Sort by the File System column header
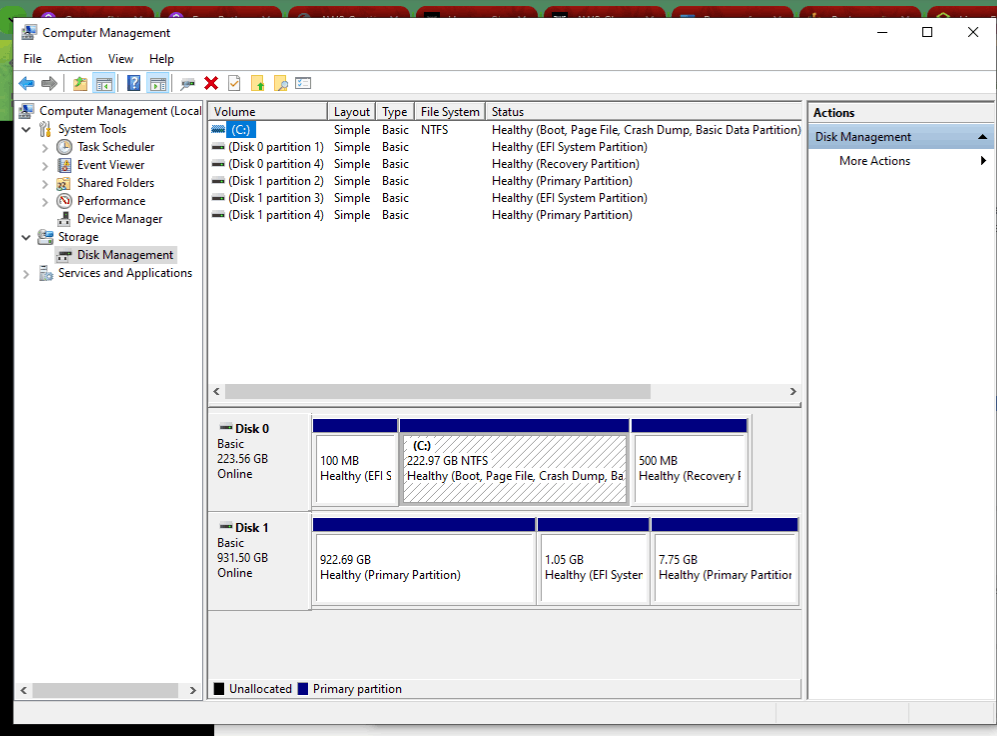 (x=450, y=111)
